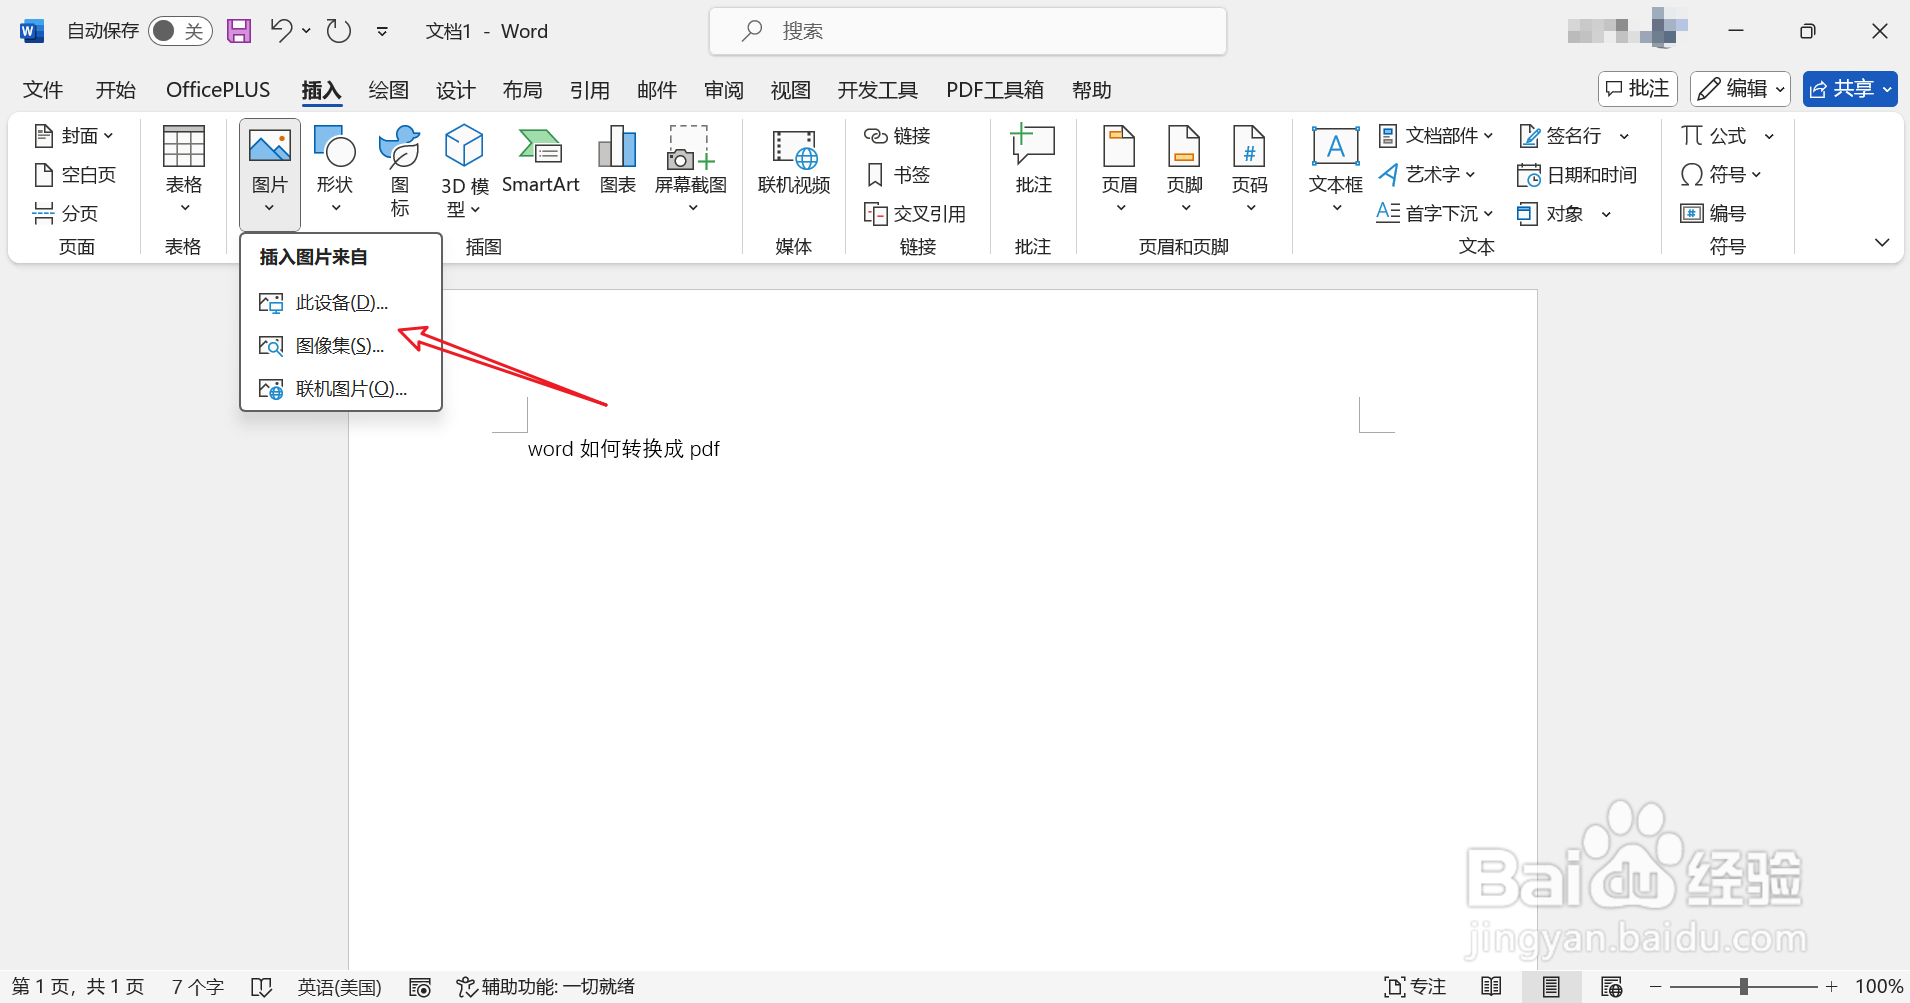Toggle AutoSave off switch
1910x1003 pixels.
click(x=179, y=30)
